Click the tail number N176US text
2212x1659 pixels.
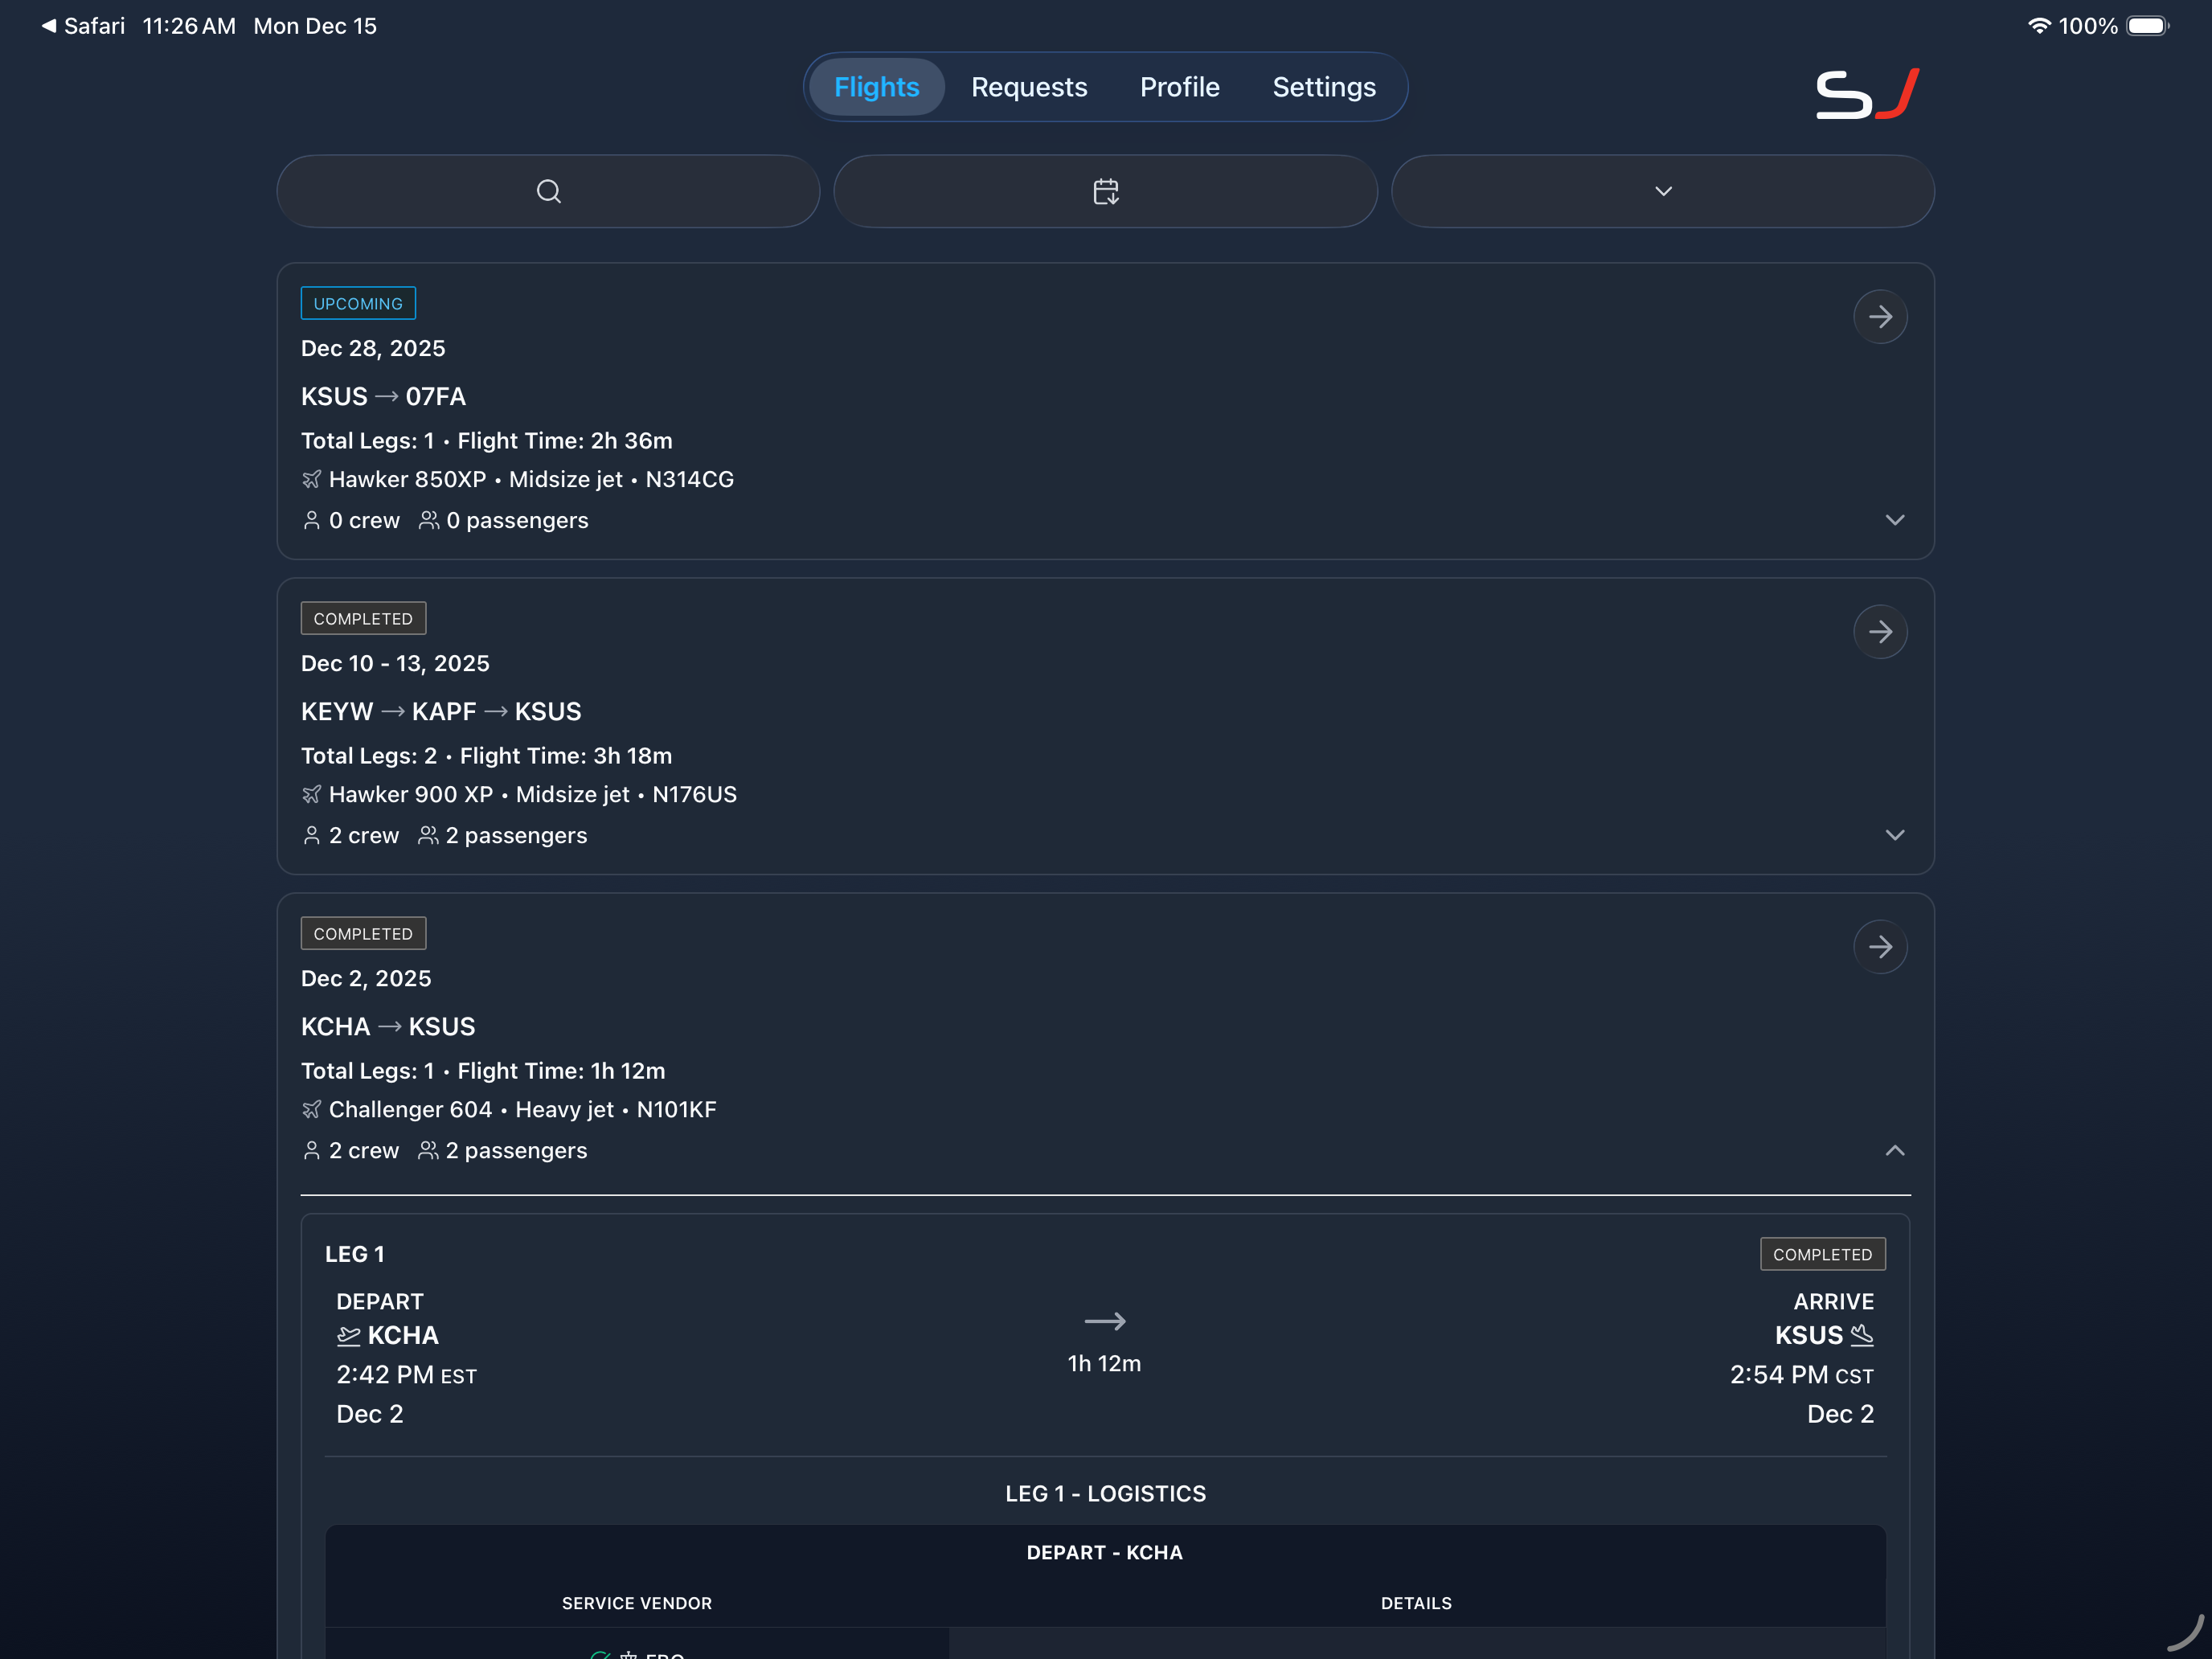pos(694,795)
